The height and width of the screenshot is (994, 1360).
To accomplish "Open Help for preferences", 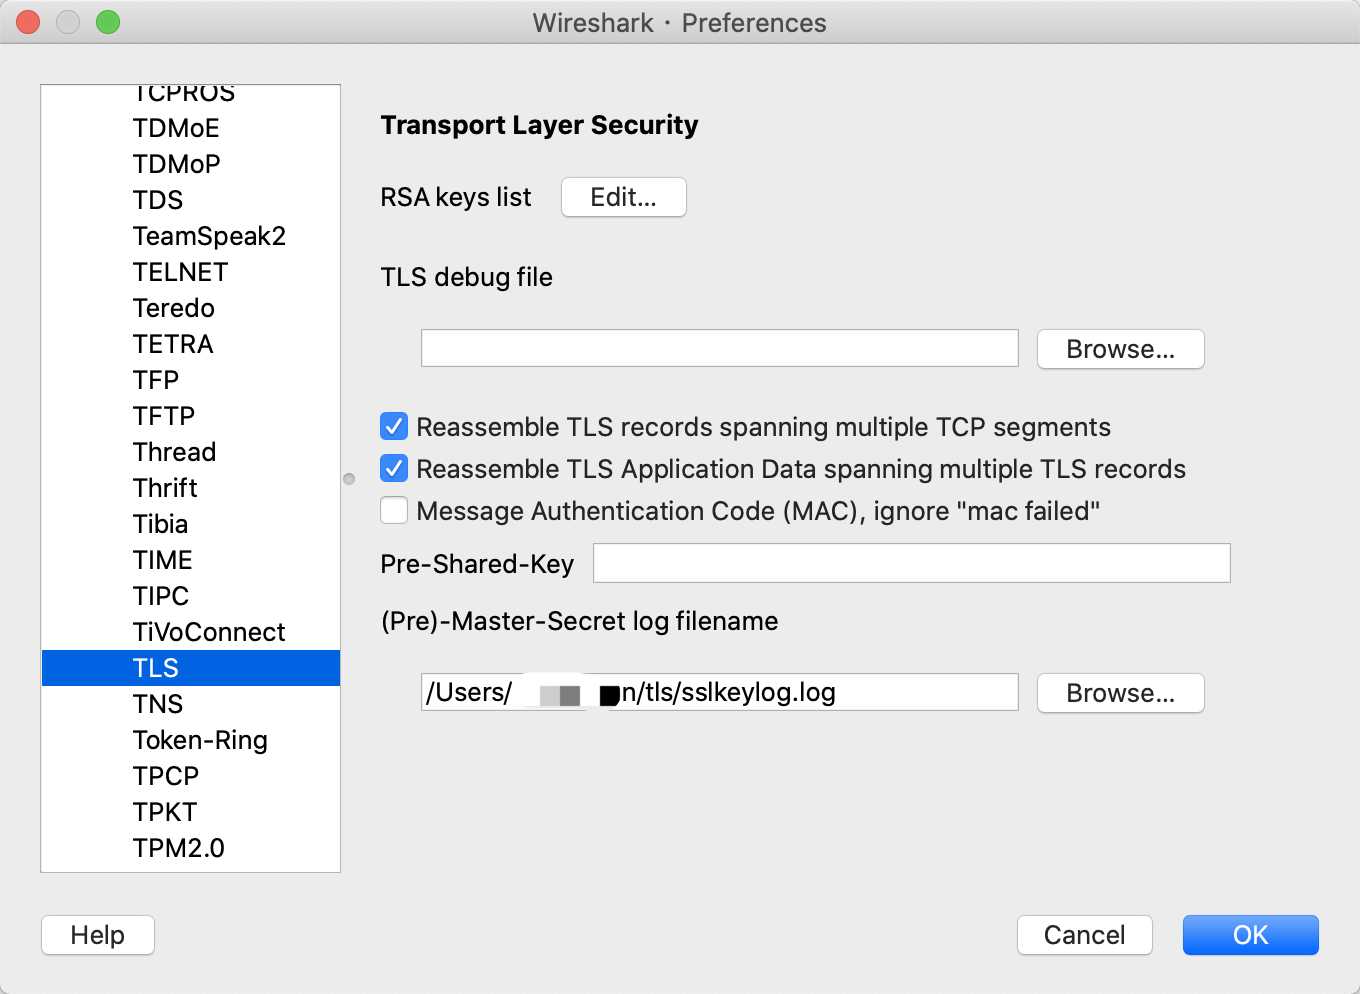I will point(98,935).
